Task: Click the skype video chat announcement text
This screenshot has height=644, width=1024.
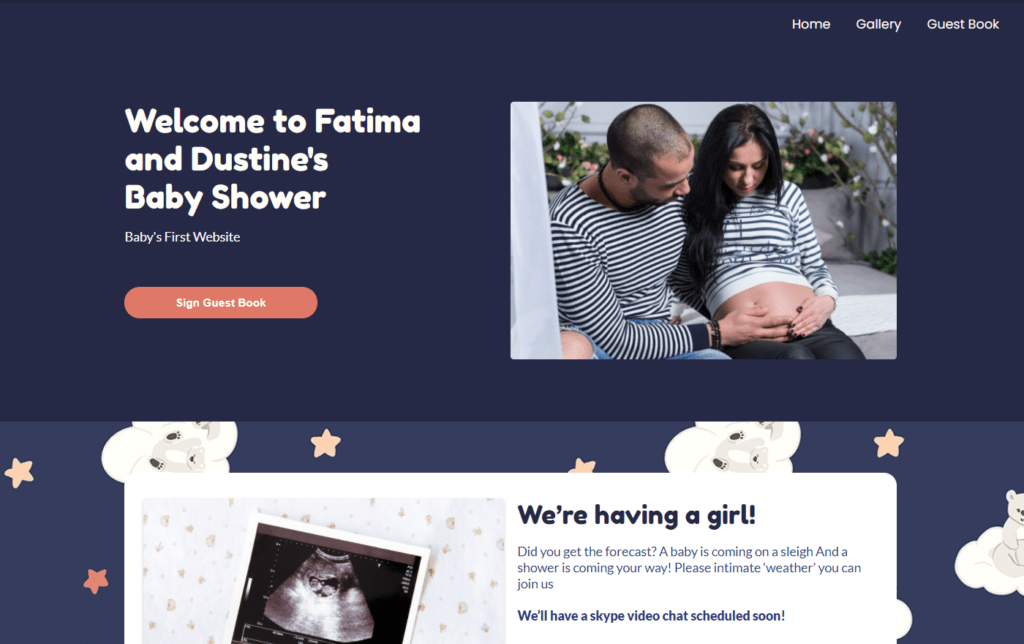Action: (x=651, y=616)
